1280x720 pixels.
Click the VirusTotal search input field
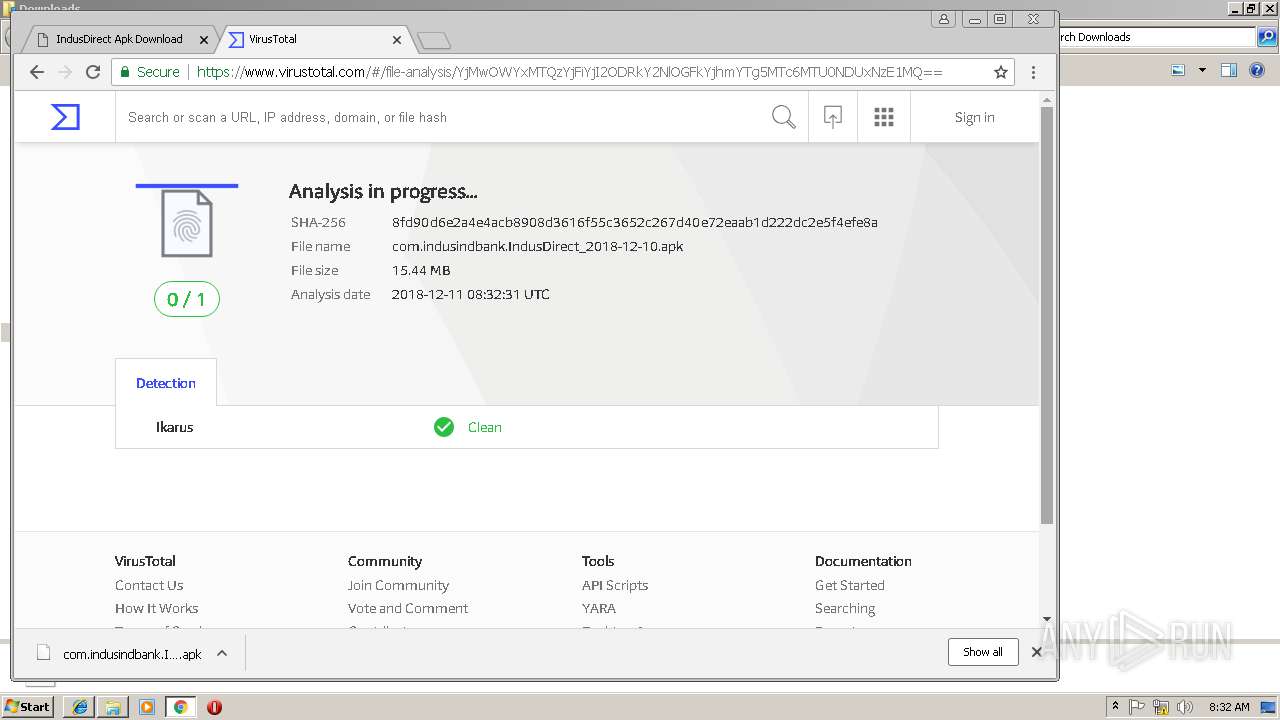click(440, 117)
